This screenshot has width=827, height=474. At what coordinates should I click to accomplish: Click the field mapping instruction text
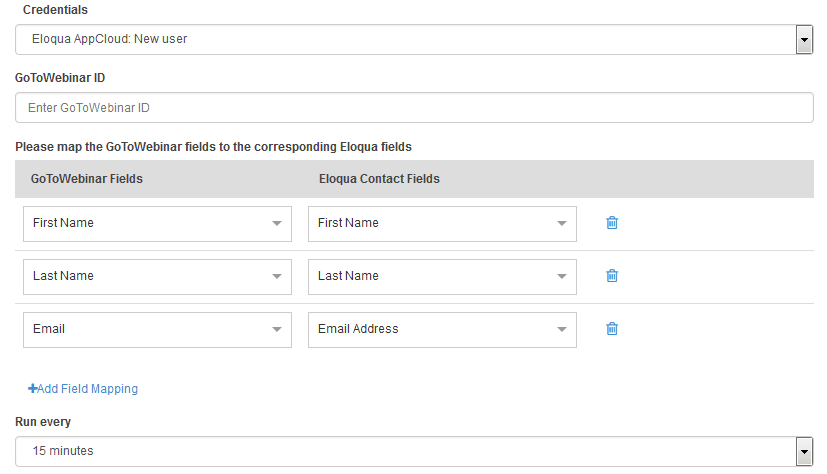pyautogui.click(x=213, y=147)
